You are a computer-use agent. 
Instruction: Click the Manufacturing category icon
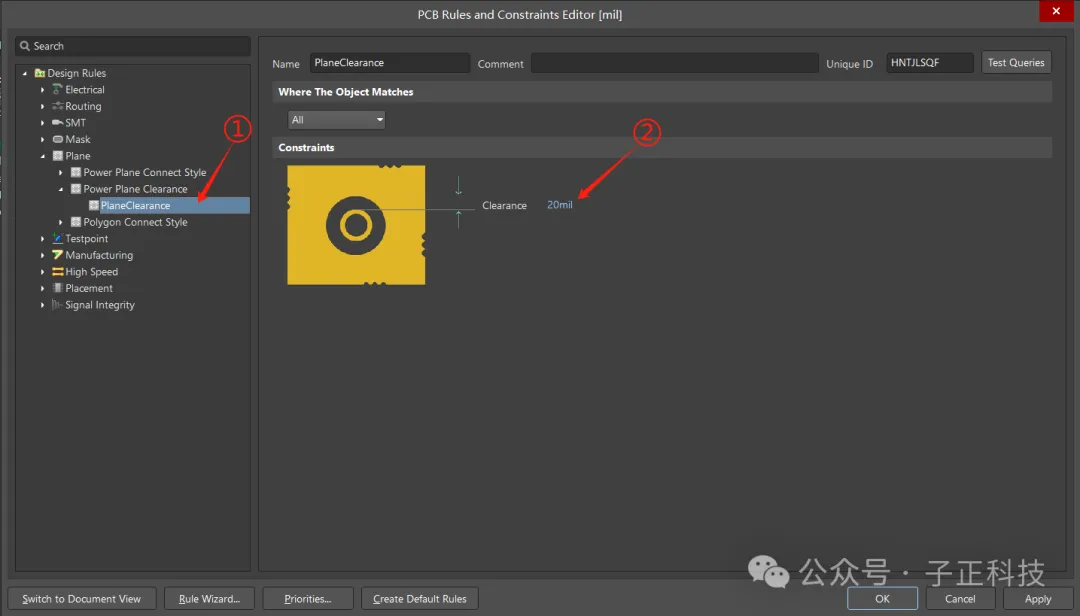[58, 255]
